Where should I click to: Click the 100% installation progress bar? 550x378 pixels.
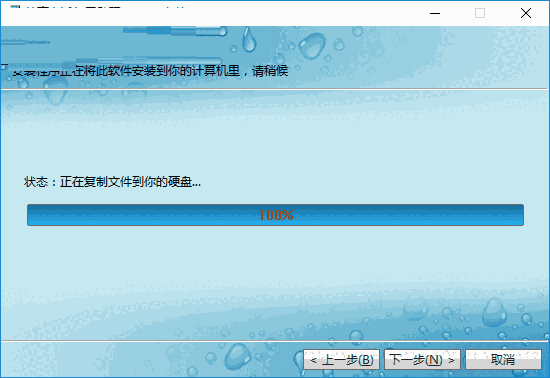275,215
